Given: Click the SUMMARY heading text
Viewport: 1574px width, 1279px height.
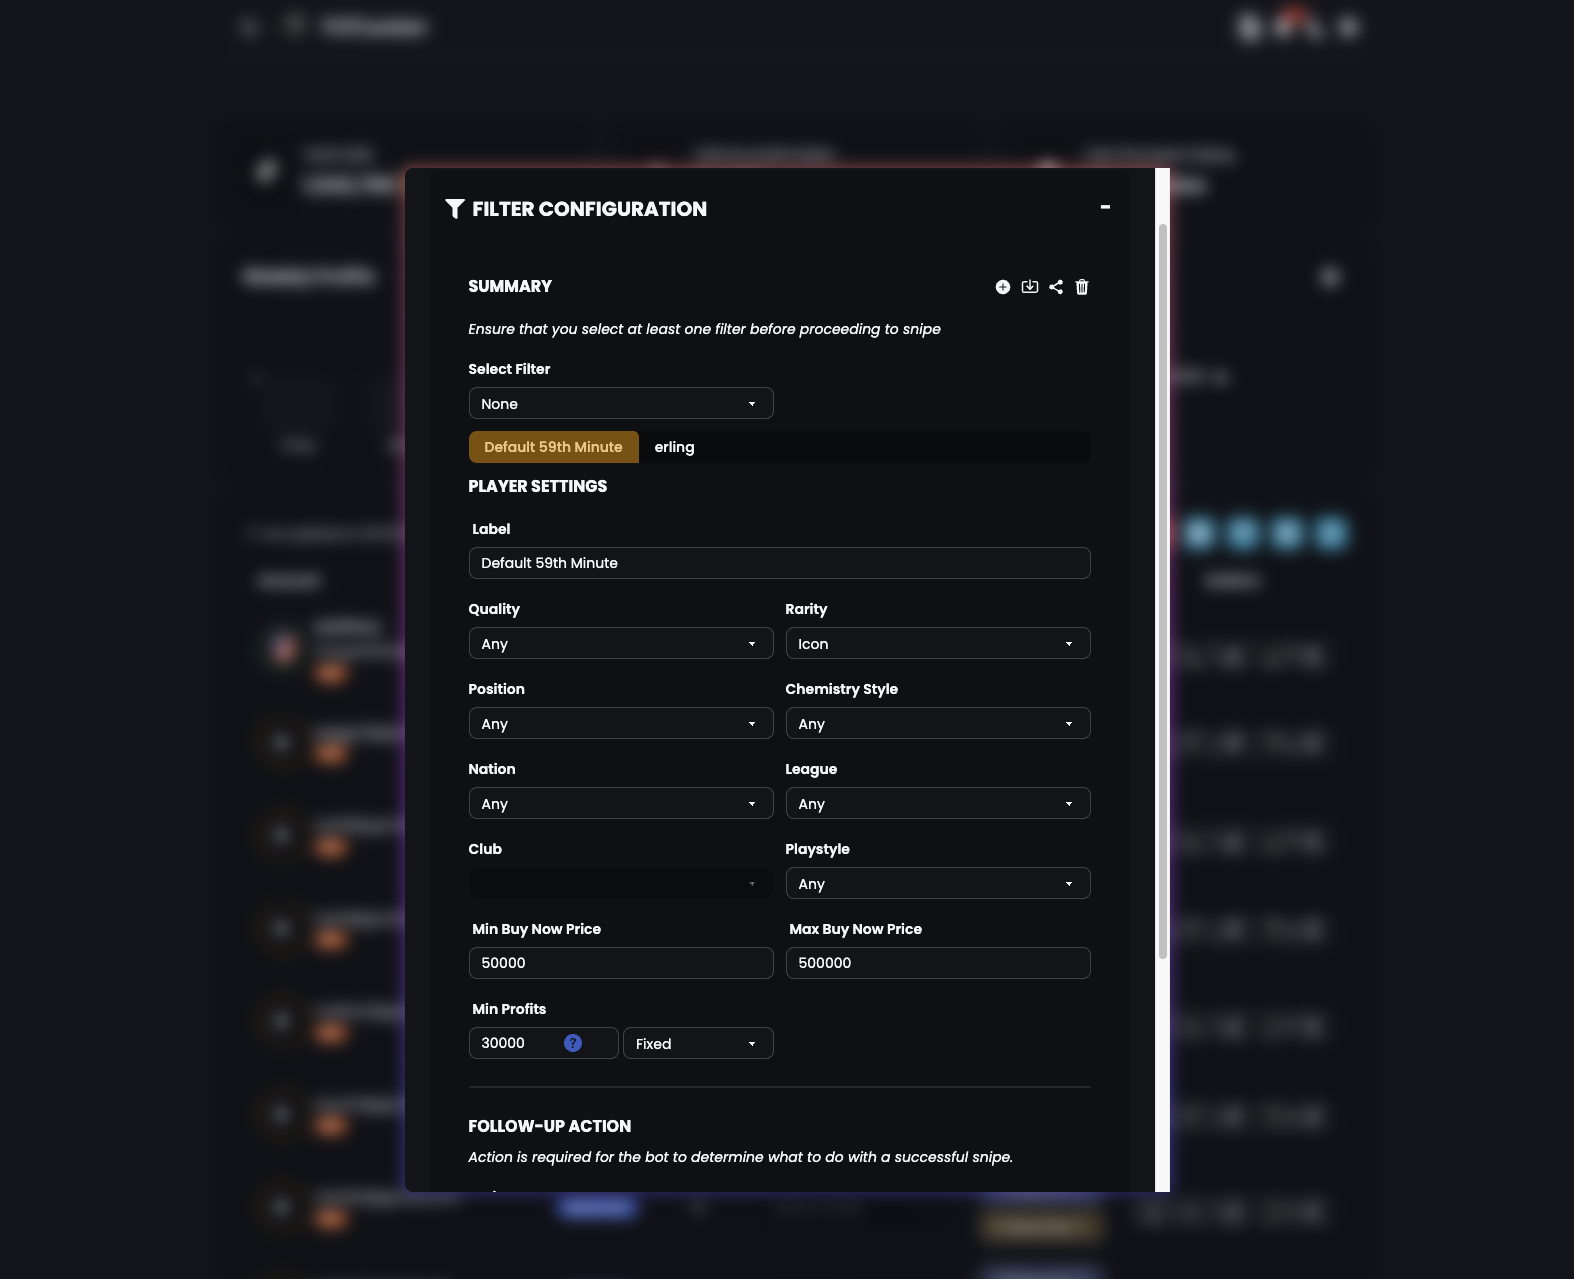Looking at the screenshot, I should click(x=510, y=286).
